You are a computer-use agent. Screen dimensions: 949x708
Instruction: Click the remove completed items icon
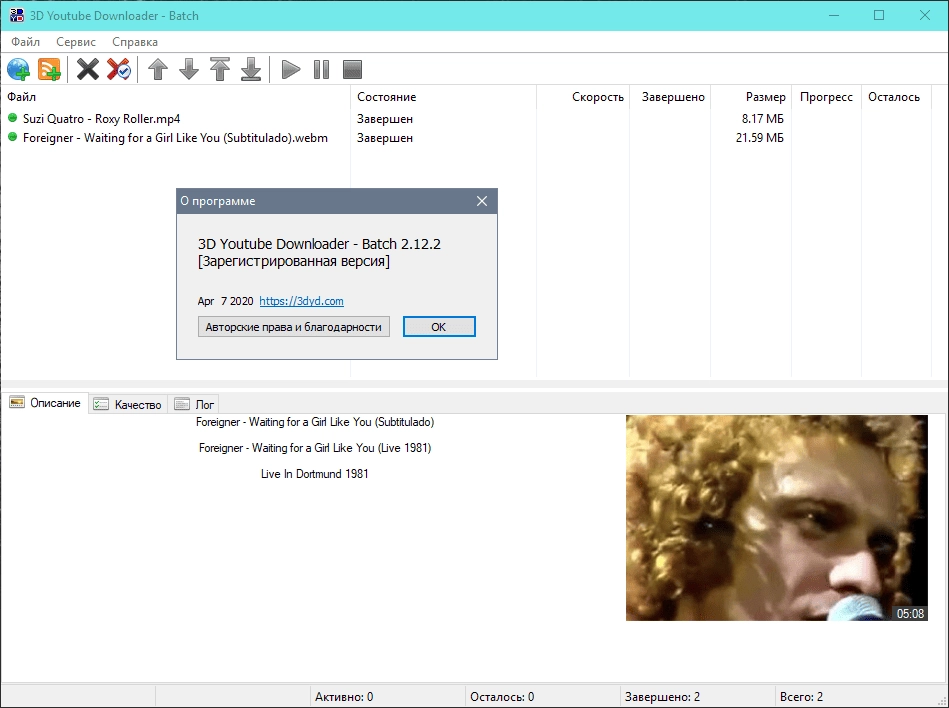click(x=119, y=69)
